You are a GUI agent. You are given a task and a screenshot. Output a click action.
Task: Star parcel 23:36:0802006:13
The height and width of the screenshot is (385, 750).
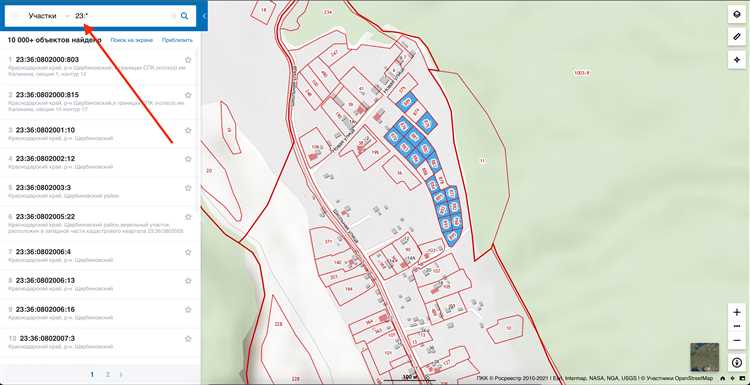click(188, 280)
